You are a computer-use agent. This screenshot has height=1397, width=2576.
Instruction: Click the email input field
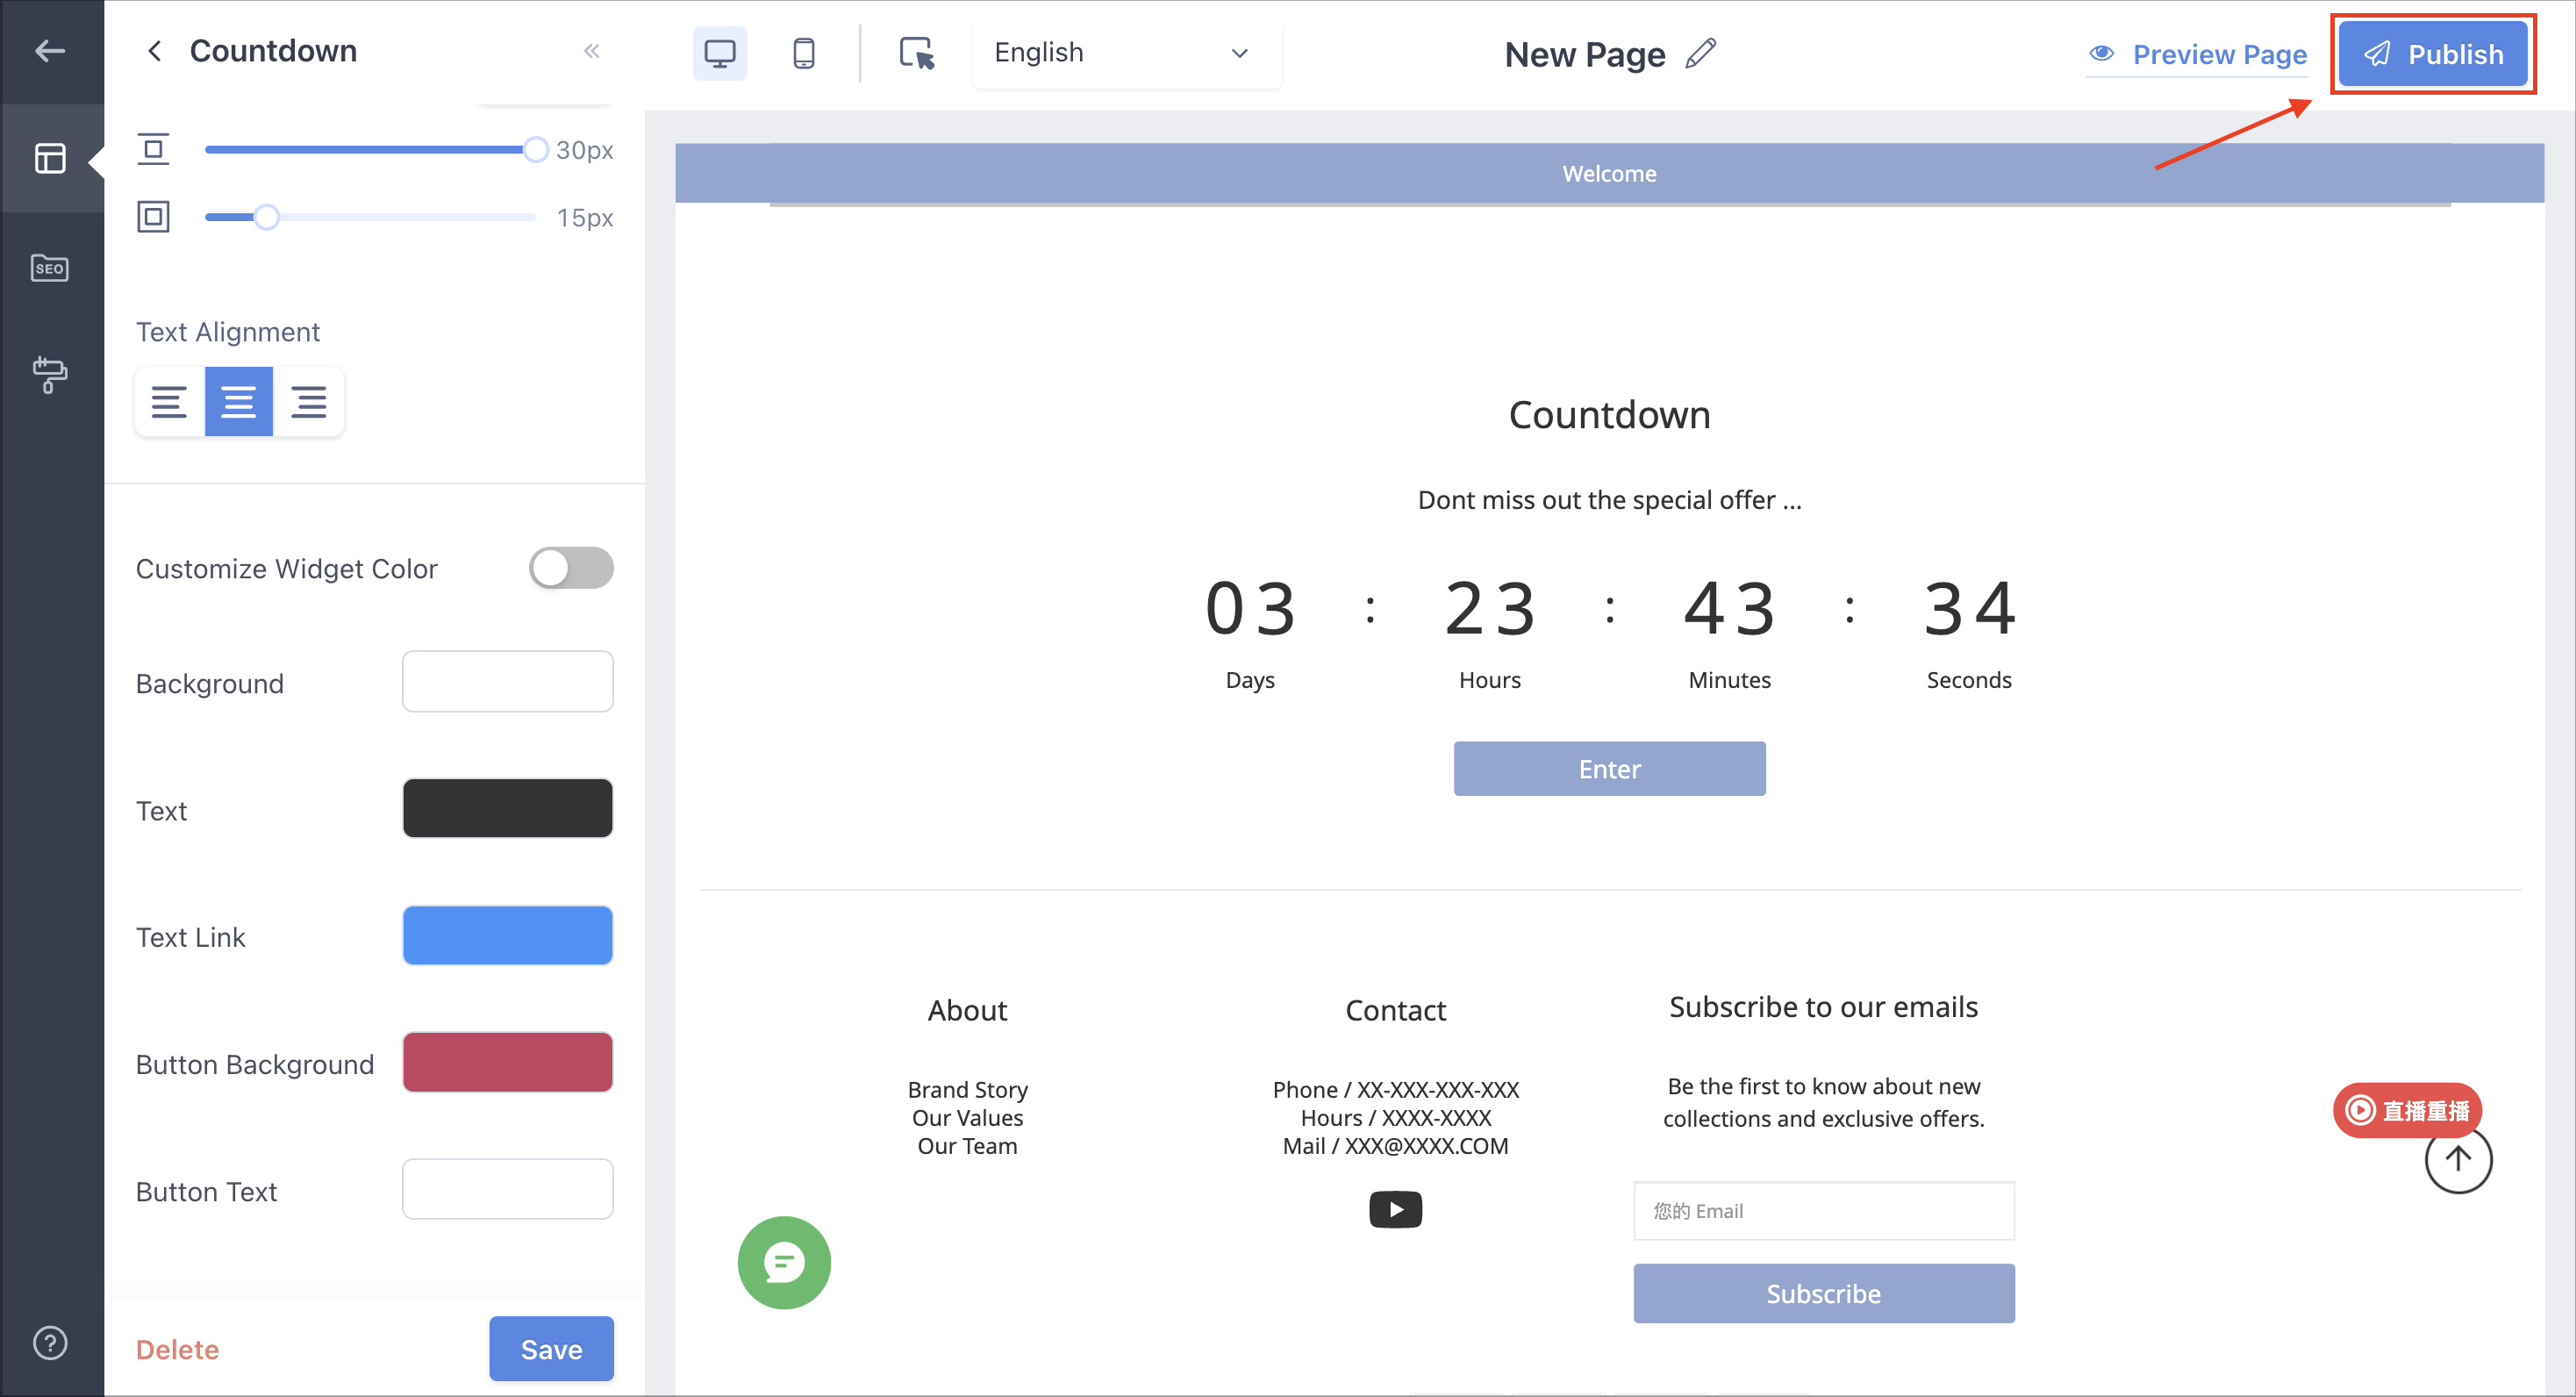(1823, 1211)
